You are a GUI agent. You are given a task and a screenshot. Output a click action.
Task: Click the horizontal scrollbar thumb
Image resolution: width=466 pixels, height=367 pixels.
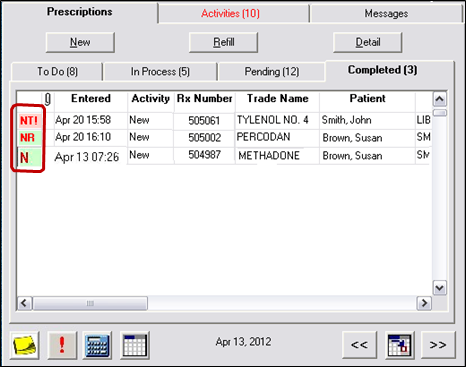(90, 303)
